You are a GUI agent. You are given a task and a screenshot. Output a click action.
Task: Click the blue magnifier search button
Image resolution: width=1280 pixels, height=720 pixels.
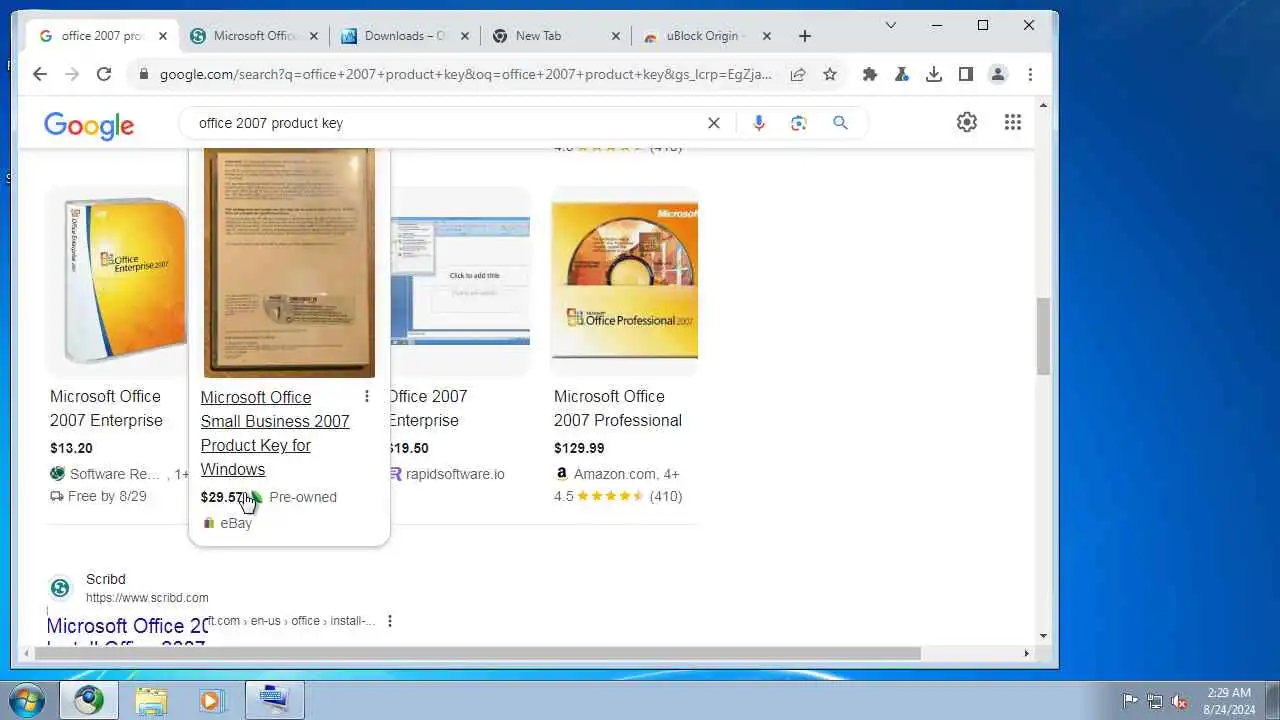(840, 123)
